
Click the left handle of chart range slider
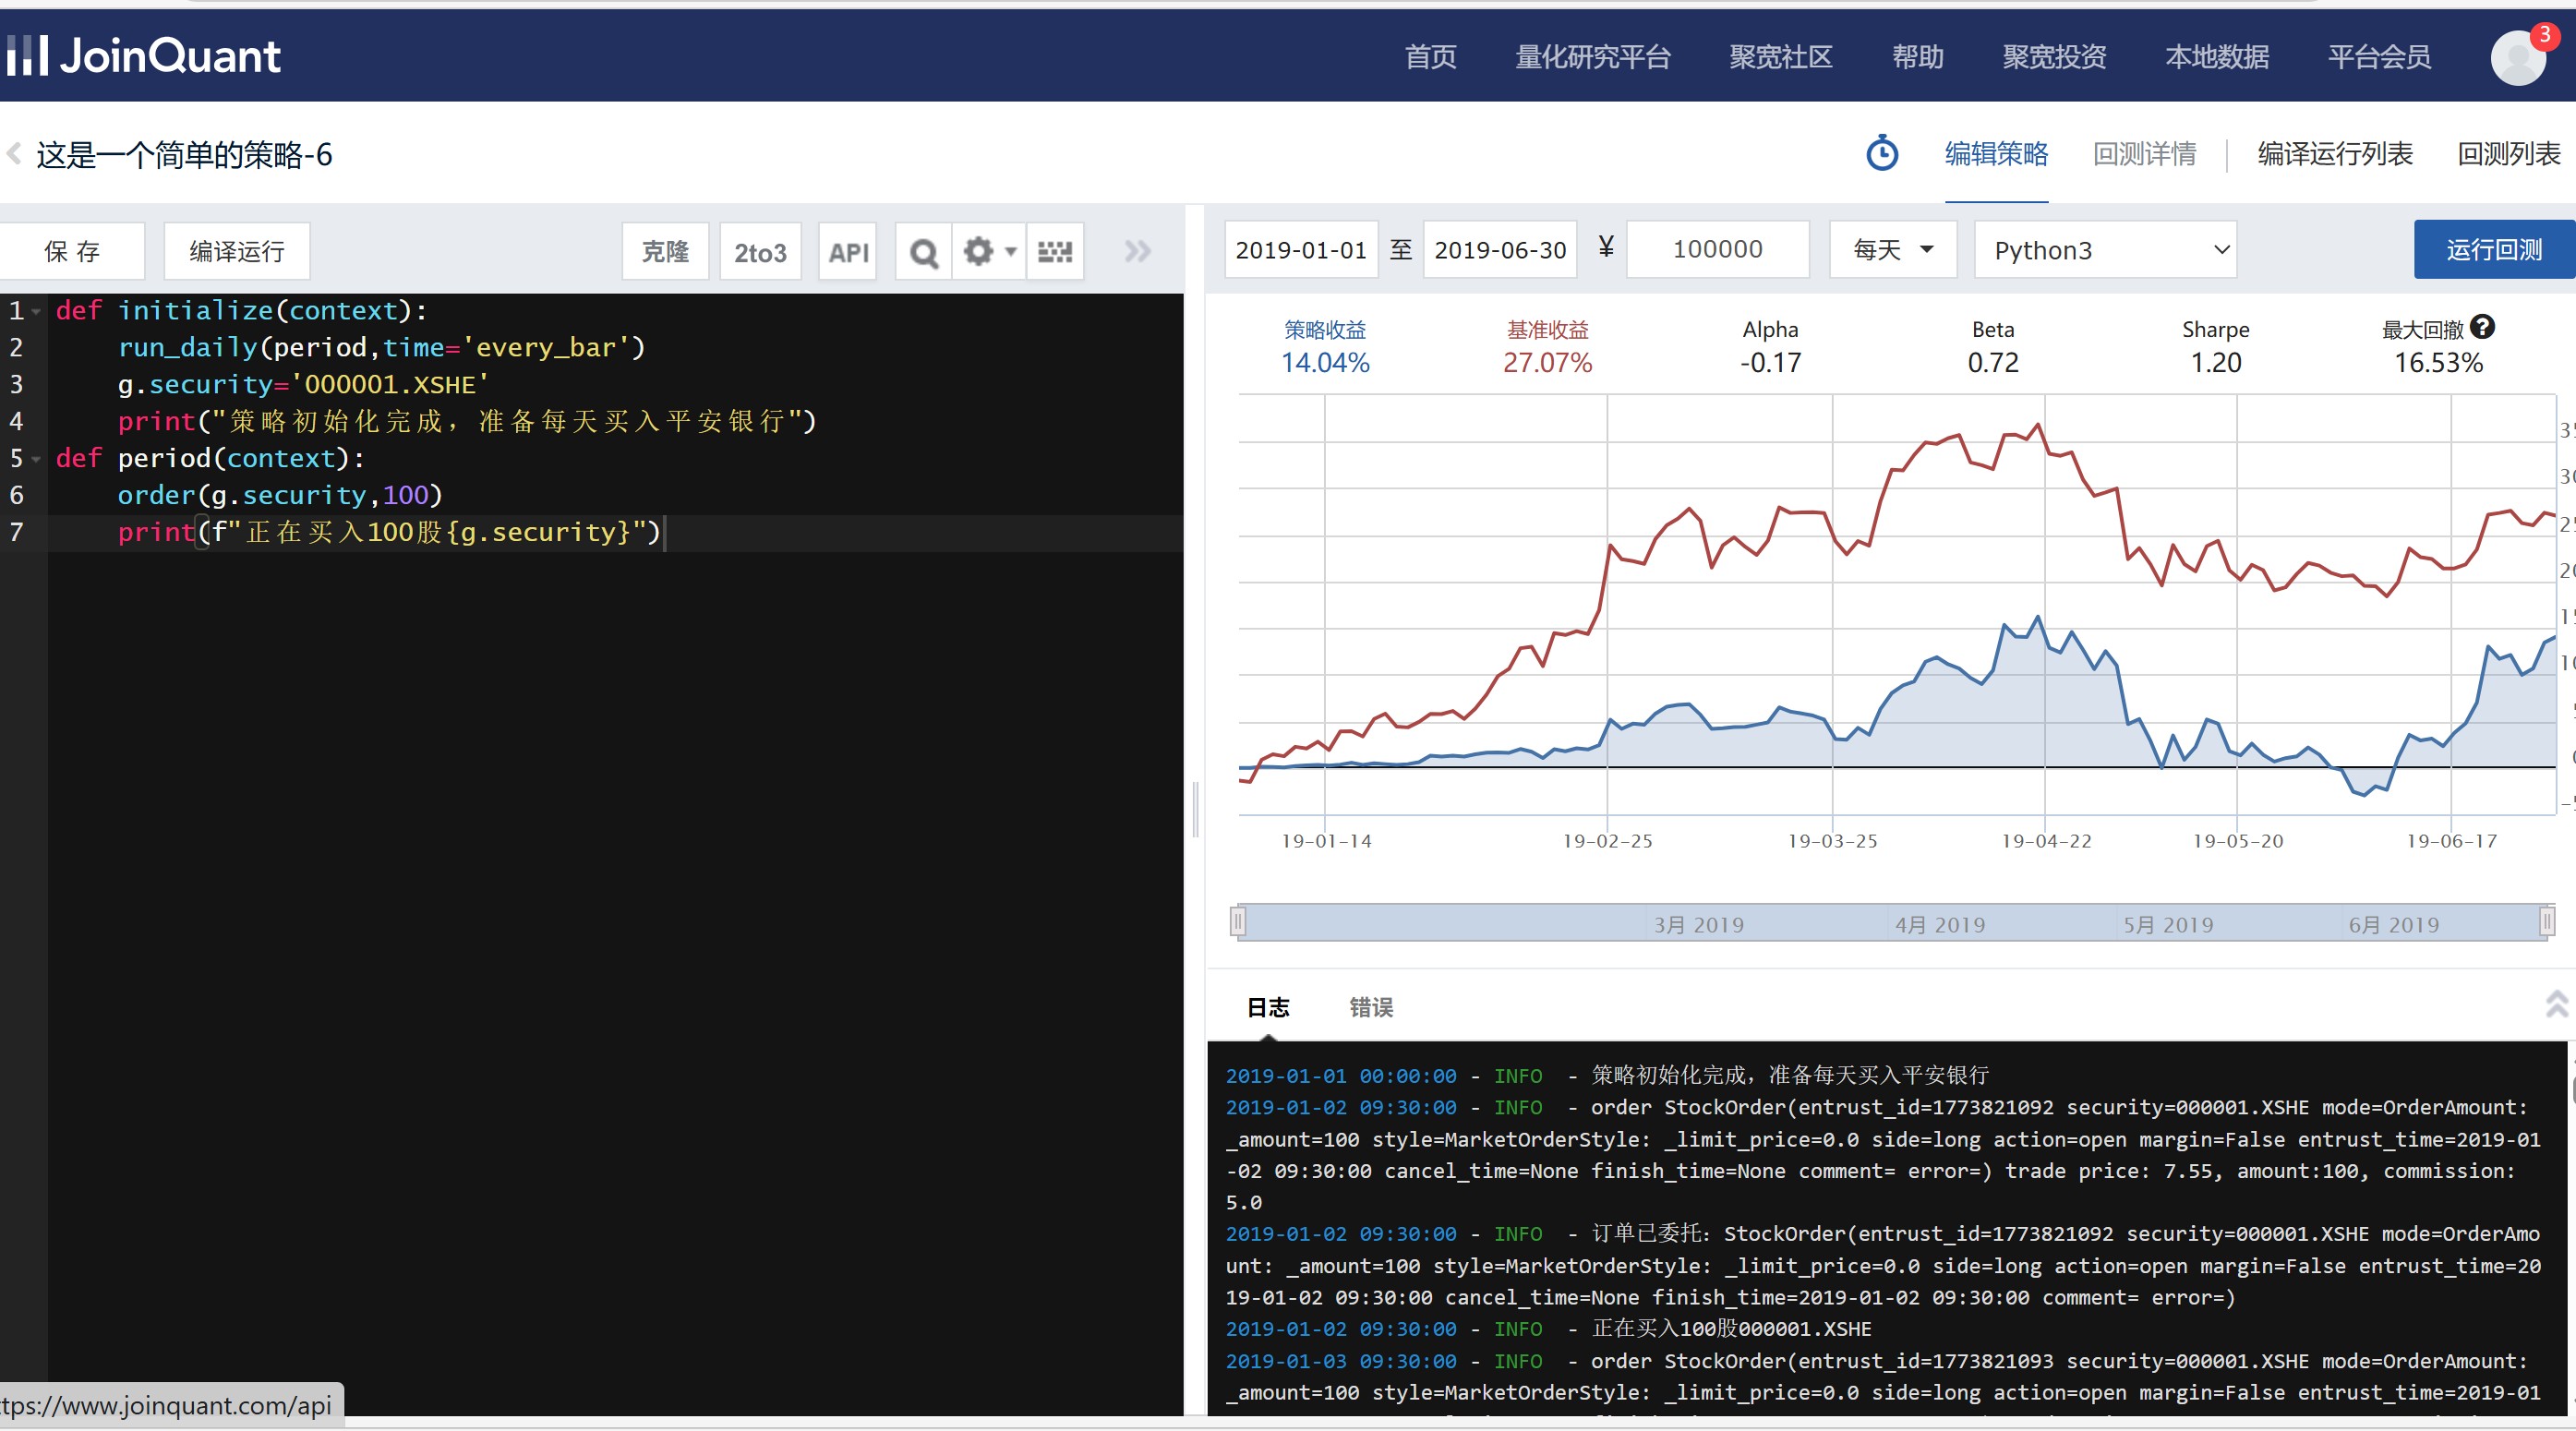tap(1238, 921)
